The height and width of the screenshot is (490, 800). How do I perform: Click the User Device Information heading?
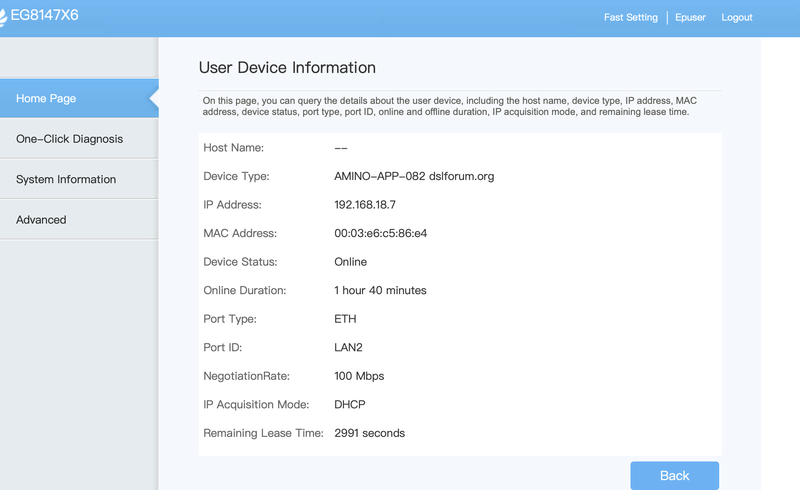pyautogui.click(x=287, y=68)
